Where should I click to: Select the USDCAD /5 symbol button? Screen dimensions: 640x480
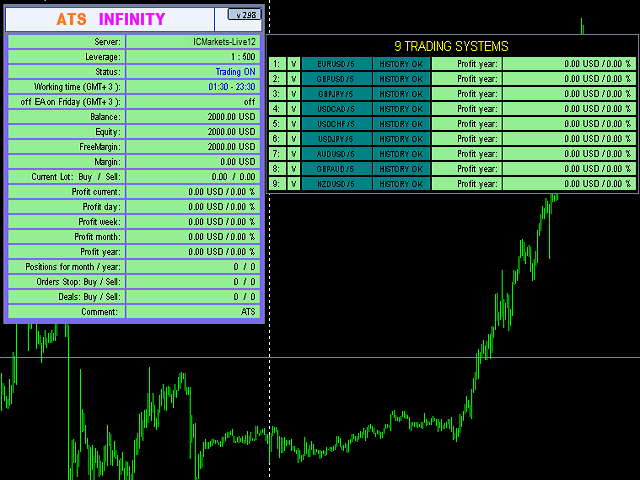336,109
